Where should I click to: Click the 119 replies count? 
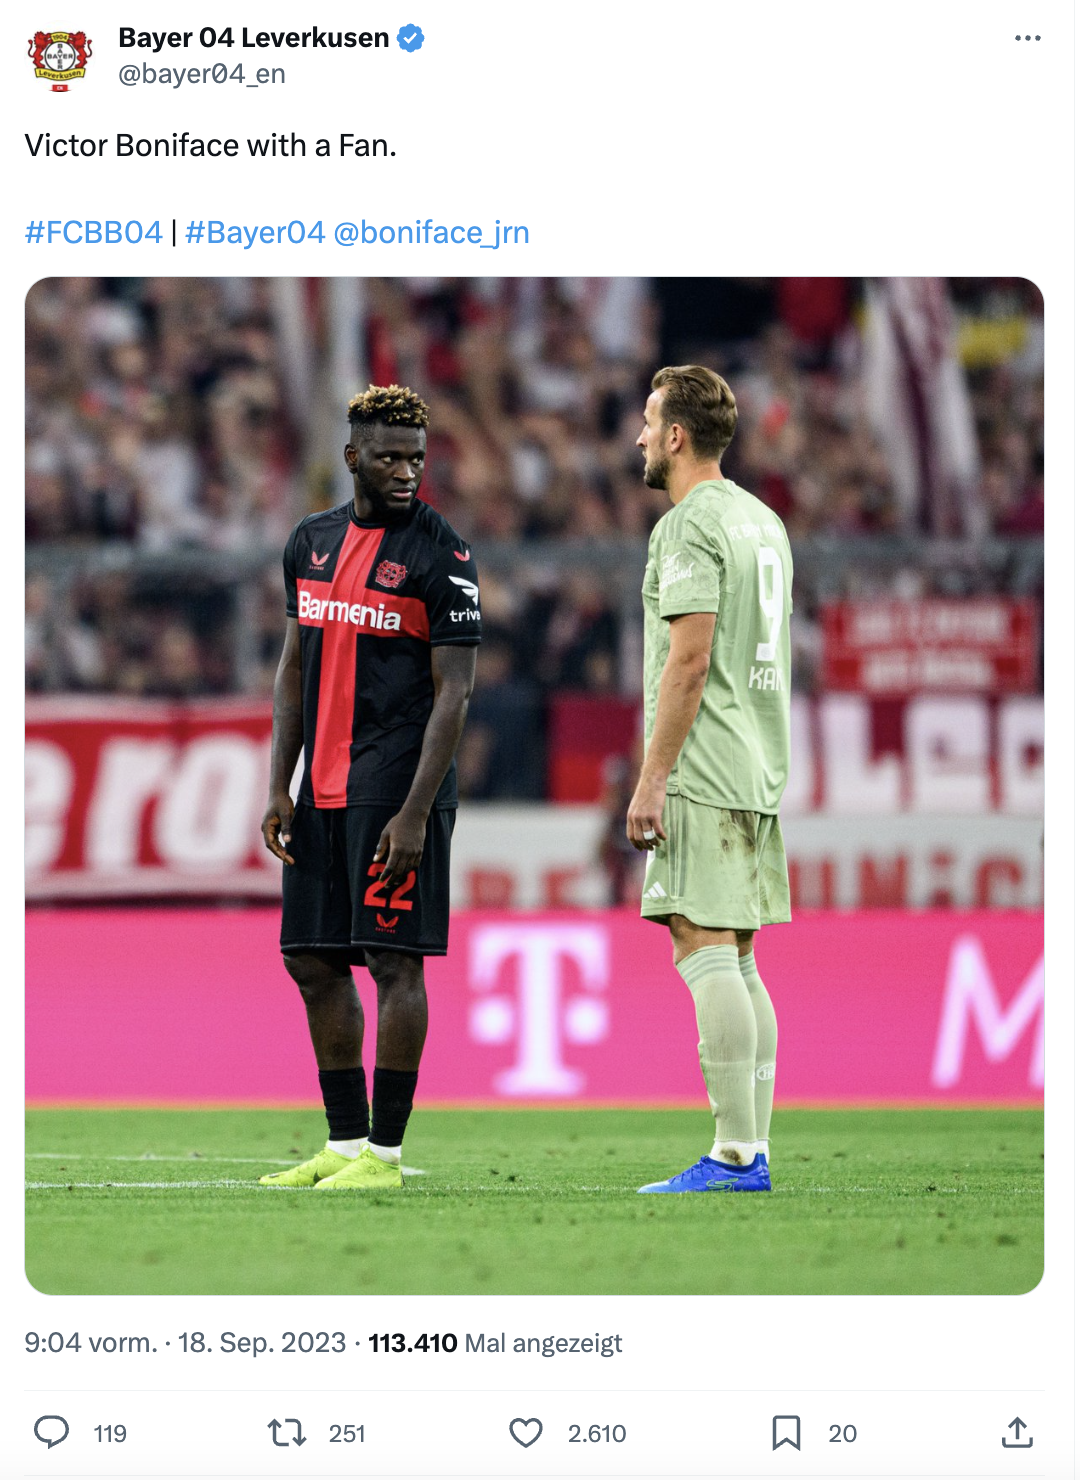click(110, 1434)
